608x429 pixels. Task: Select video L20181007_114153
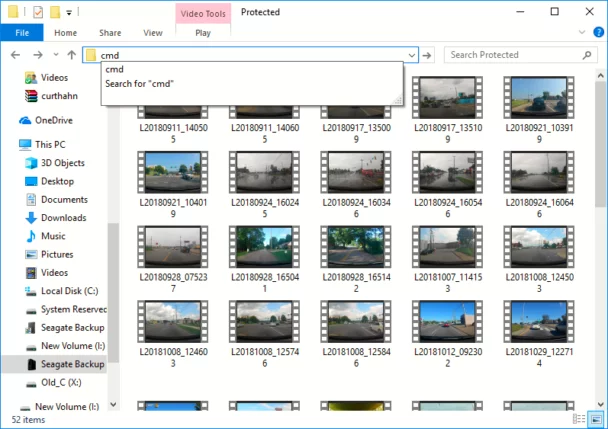click(447, 260)
